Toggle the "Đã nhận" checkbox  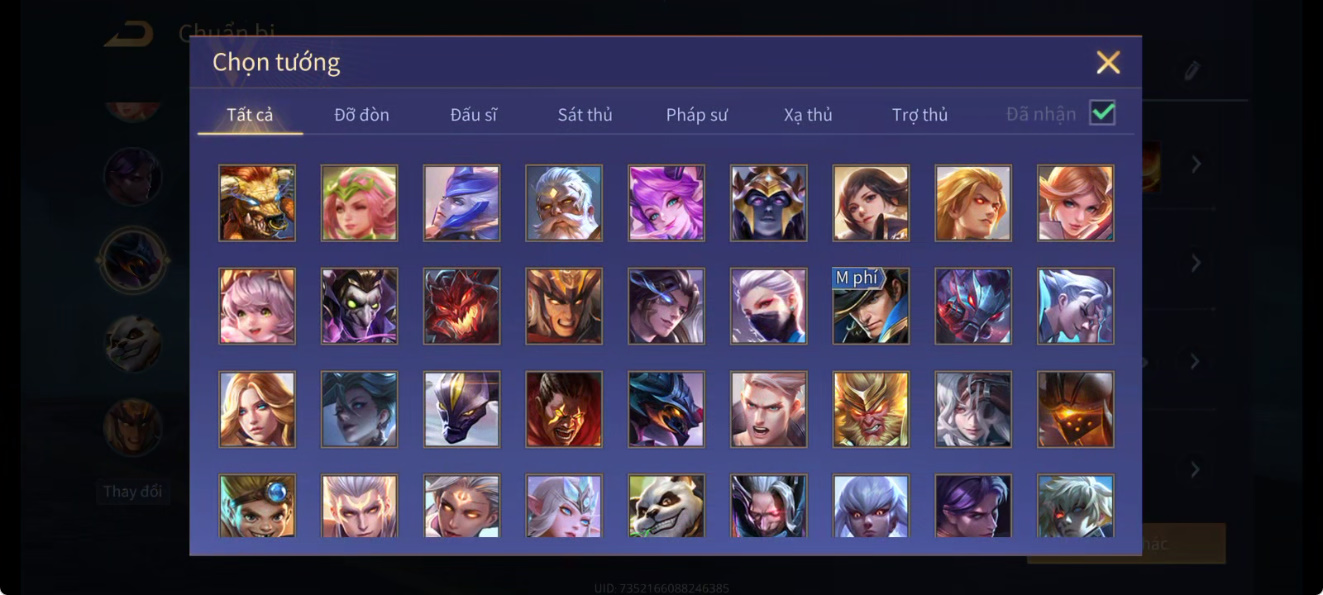(1102, 113)
